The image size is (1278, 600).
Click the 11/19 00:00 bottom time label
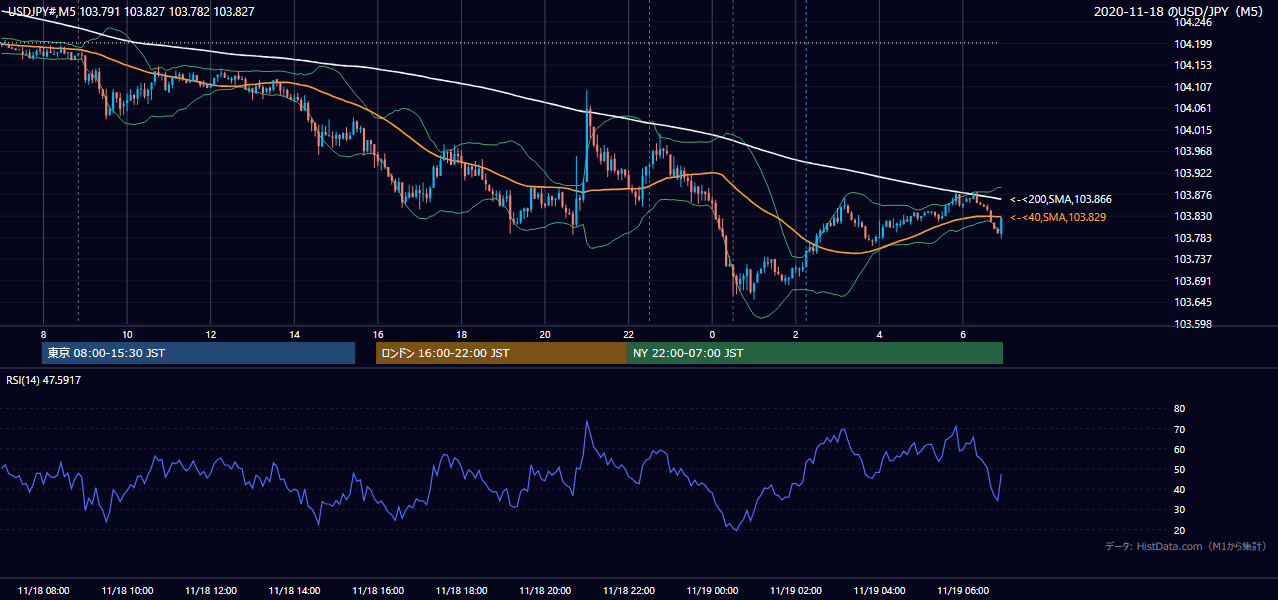tap(712, 591)
